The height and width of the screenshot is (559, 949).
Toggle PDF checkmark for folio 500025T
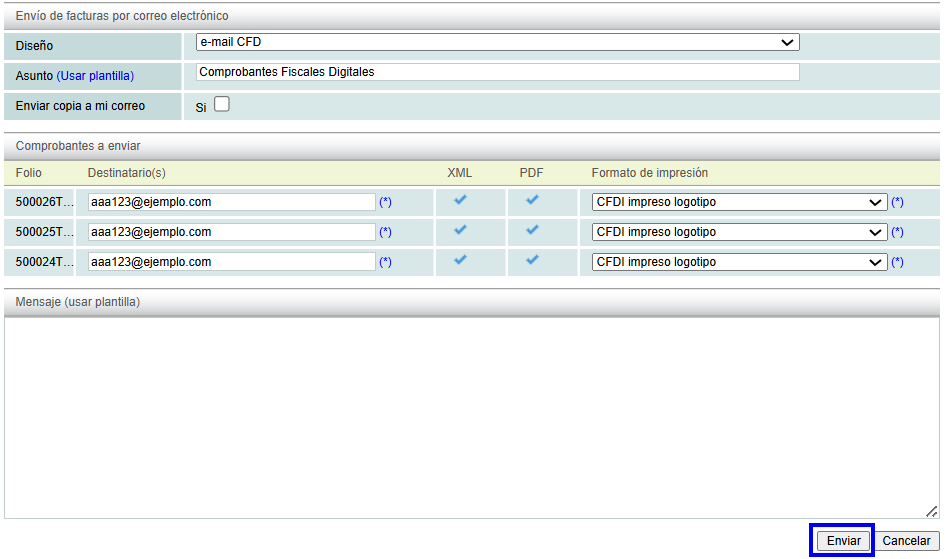[x=532, y=230]
